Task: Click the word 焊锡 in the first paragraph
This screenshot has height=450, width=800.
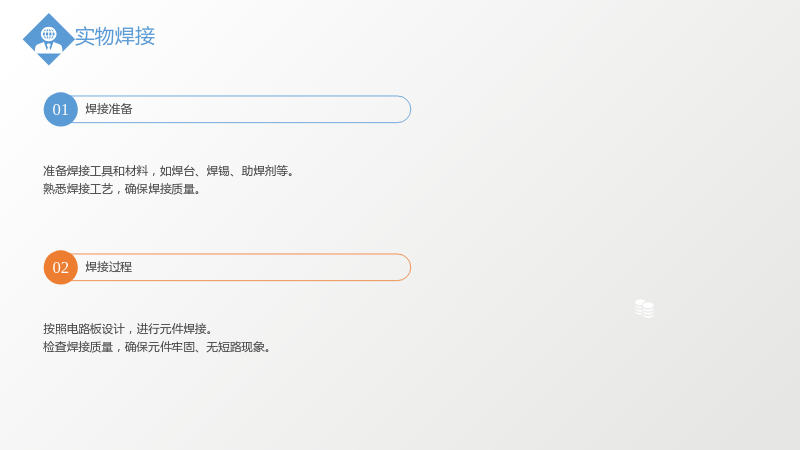Action: point(218,171)
